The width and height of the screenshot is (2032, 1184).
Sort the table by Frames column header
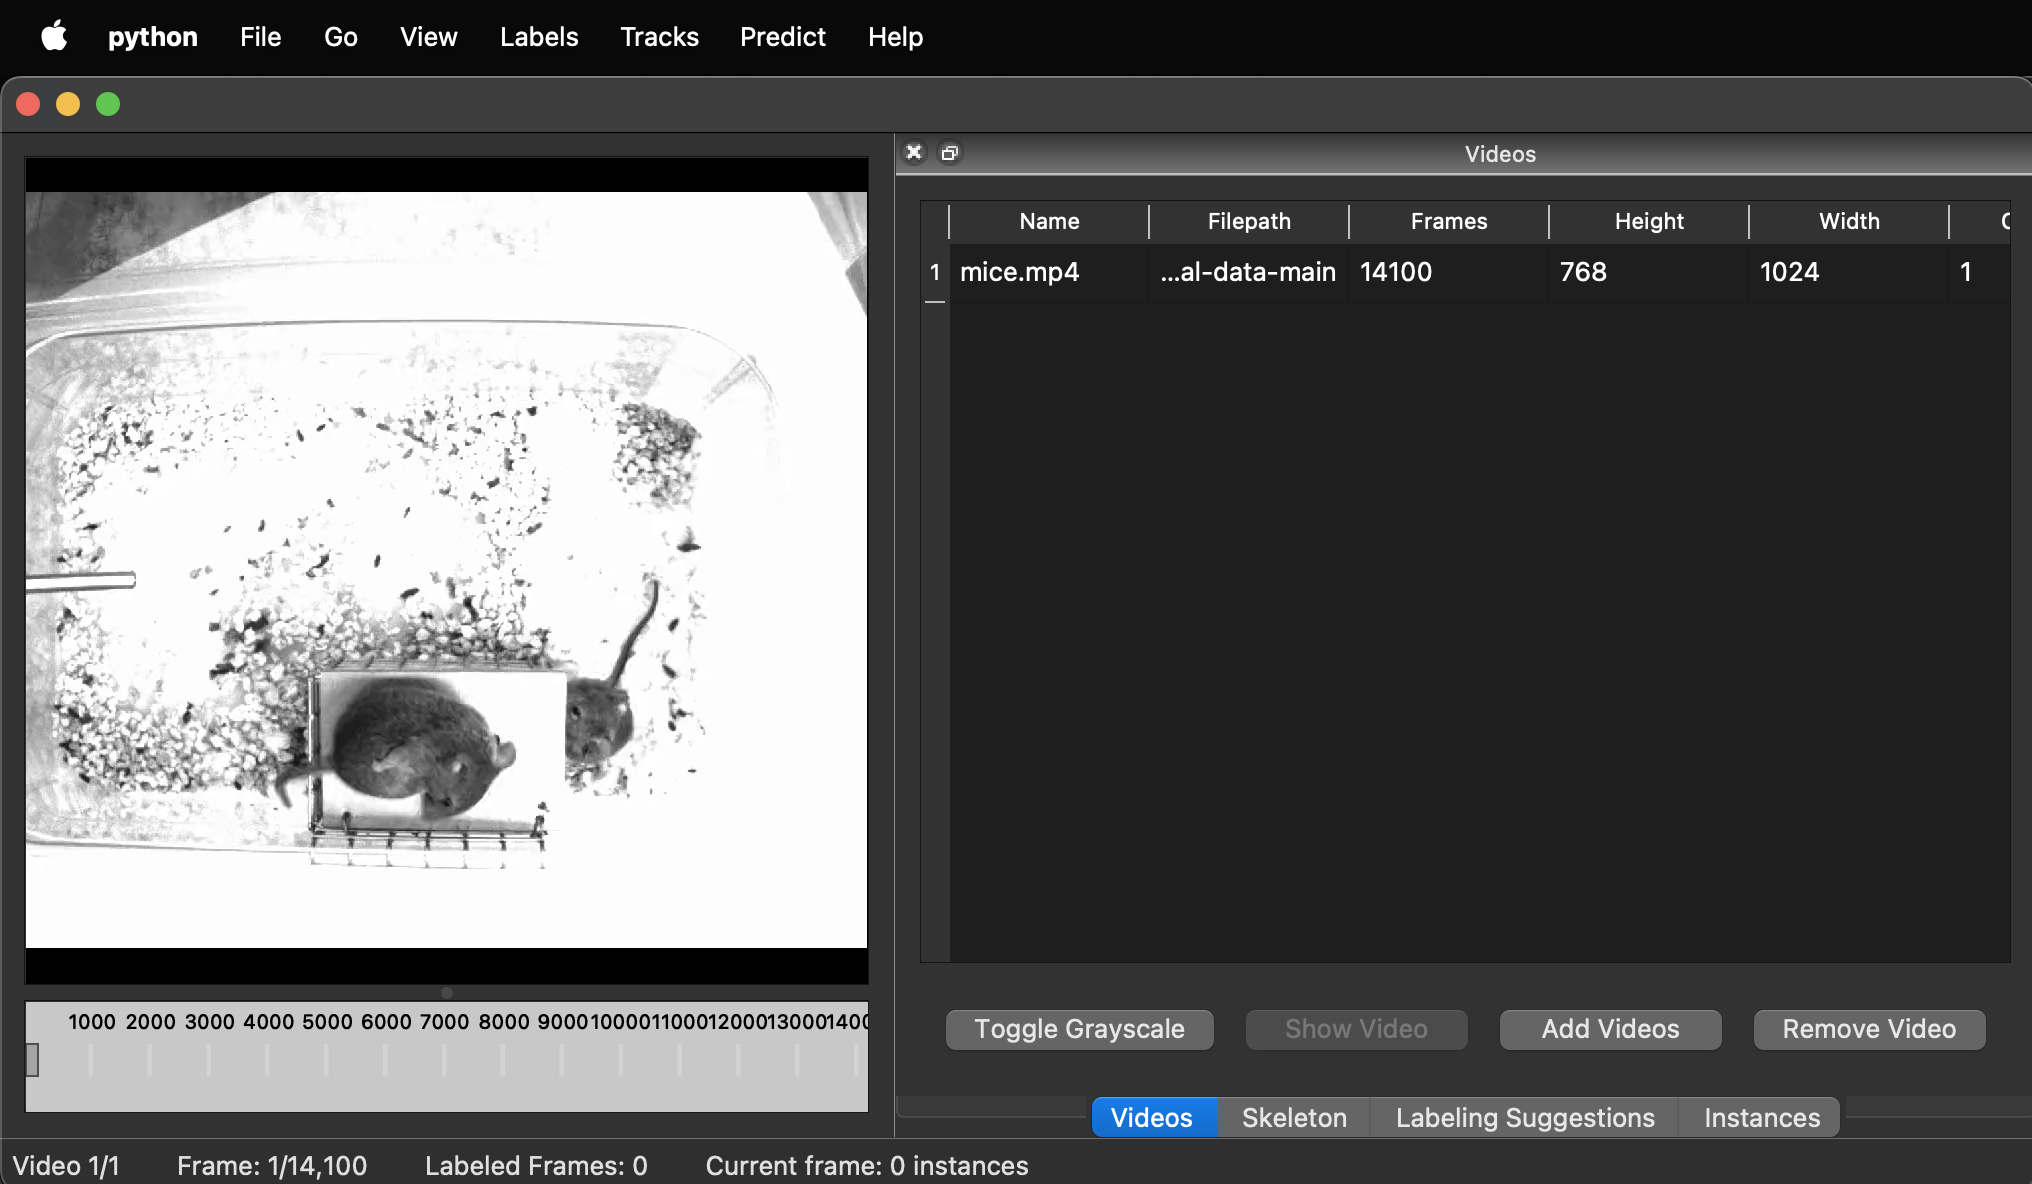pos(1448,221)
